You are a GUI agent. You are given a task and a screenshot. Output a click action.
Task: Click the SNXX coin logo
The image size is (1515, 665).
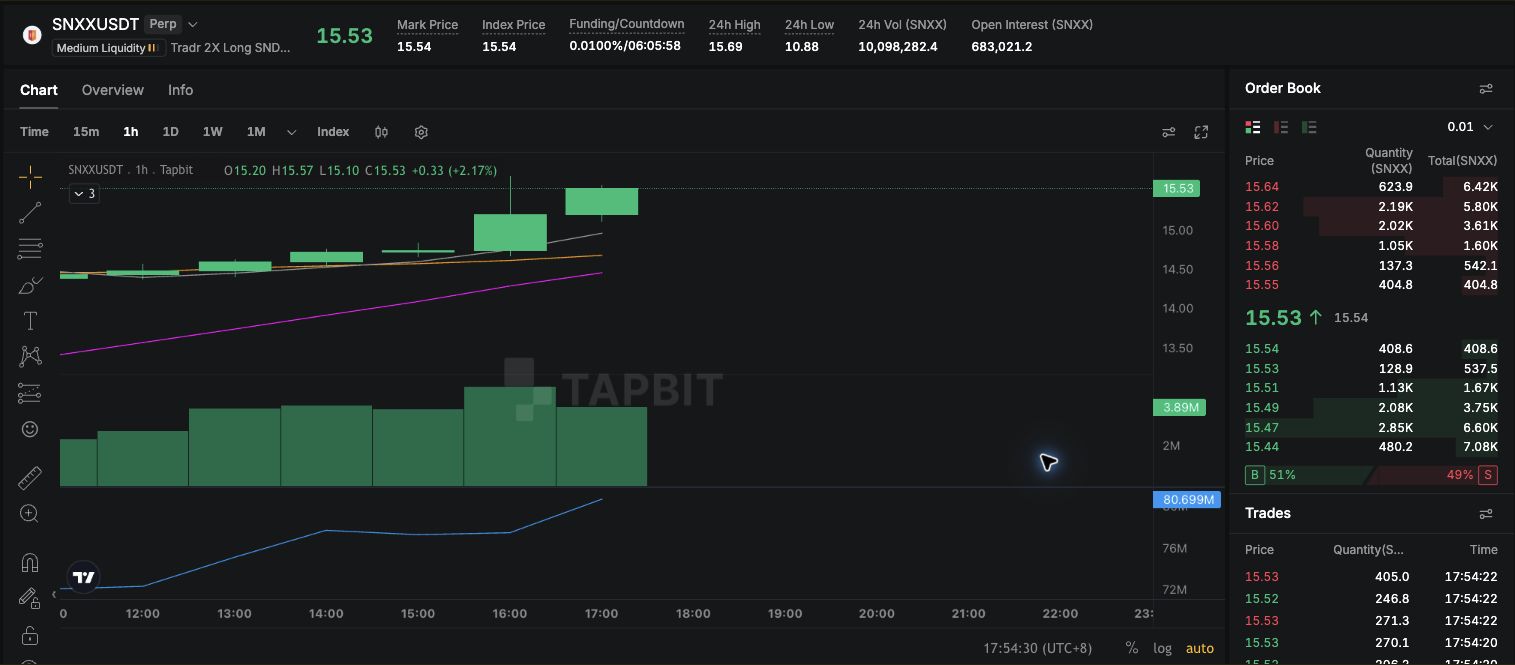tap(32, 35)
